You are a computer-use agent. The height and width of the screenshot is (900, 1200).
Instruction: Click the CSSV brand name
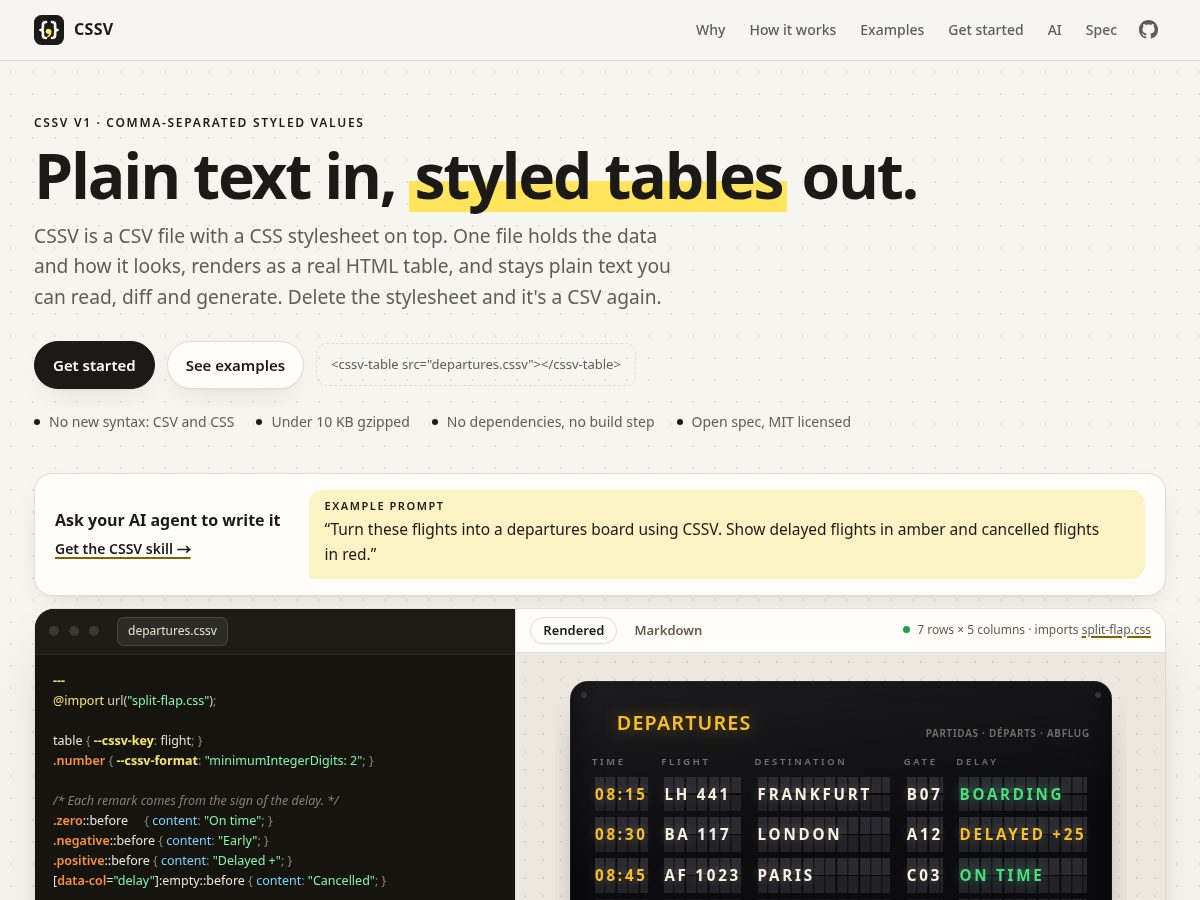click(x=93, y=30)
